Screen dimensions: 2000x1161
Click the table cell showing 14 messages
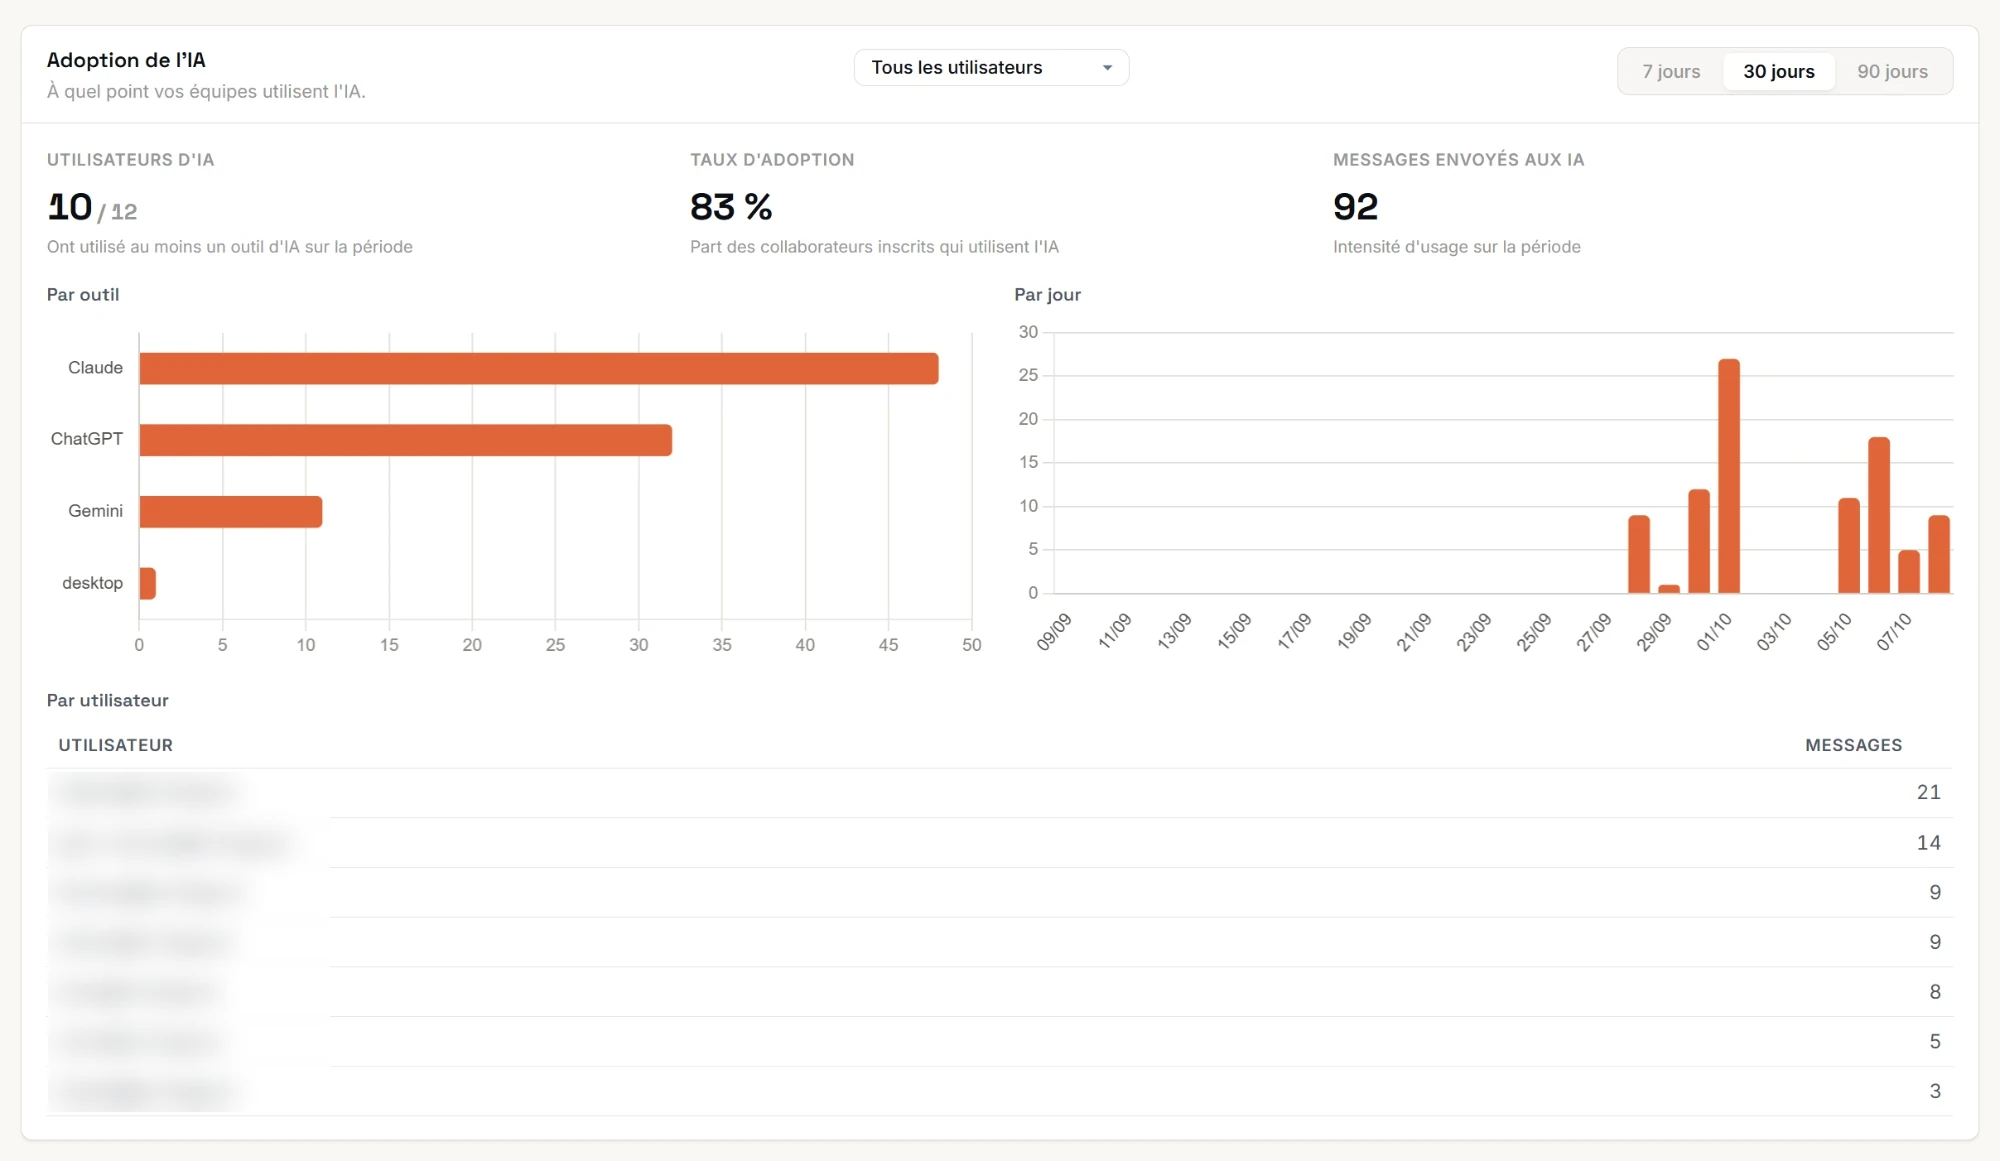(1928, 843)
